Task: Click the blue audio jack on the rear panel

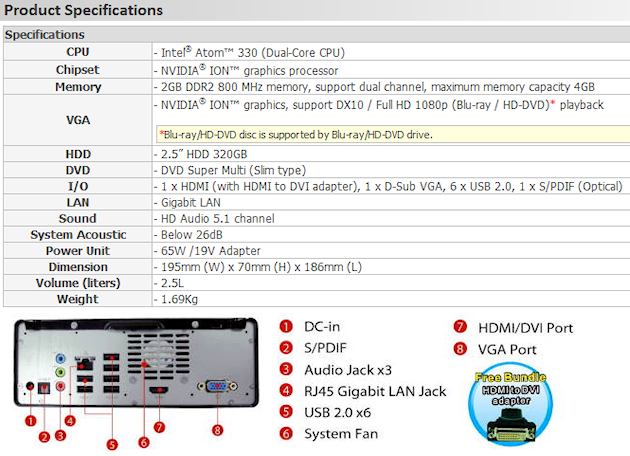Action: coord(60,358)
